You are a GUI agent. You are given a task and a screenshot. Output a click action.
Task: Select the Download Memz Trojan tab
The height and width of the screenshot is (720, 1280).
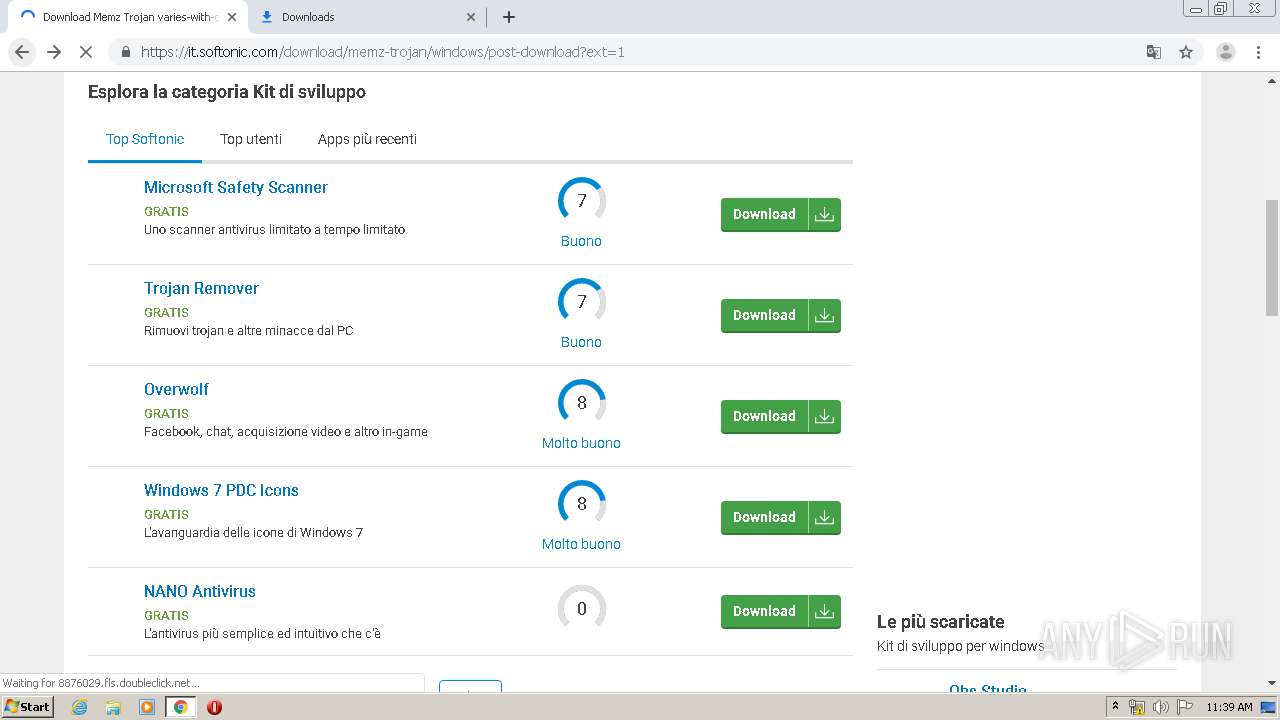click(x=127, y=17)
